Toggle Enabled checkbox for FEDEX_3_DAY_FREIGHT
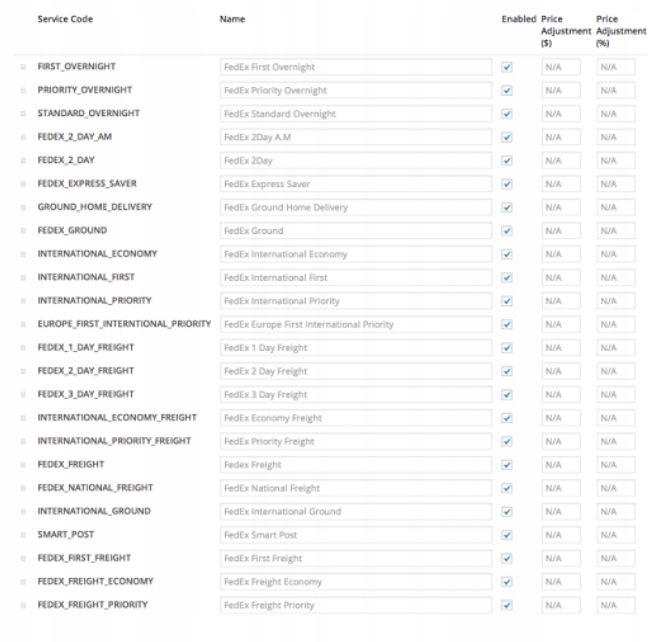Image resolution: width=660 pixels, height=642 pixels. tap(507, 394)
